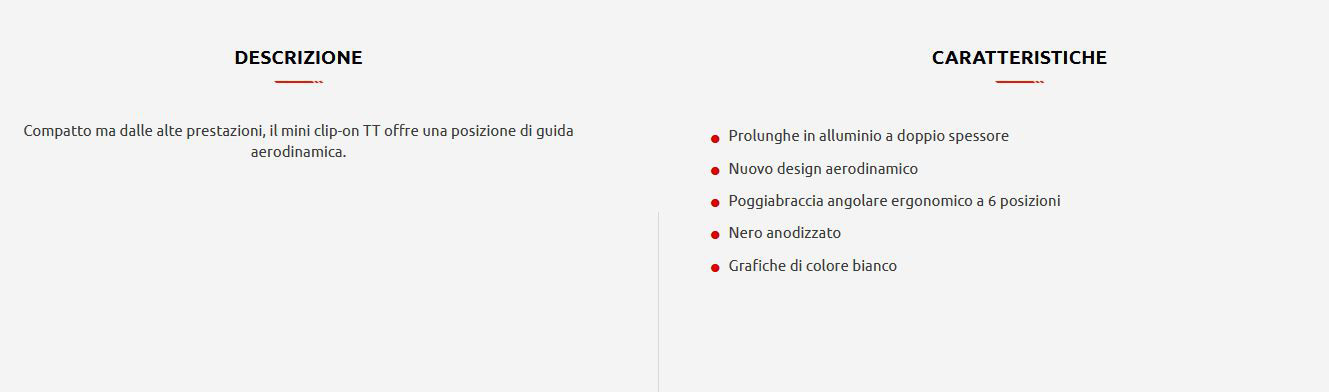The image size is (1329, 392).
Task: Click red bullet beside Nuovo design aerodinamico
Action: pos(715,170)
